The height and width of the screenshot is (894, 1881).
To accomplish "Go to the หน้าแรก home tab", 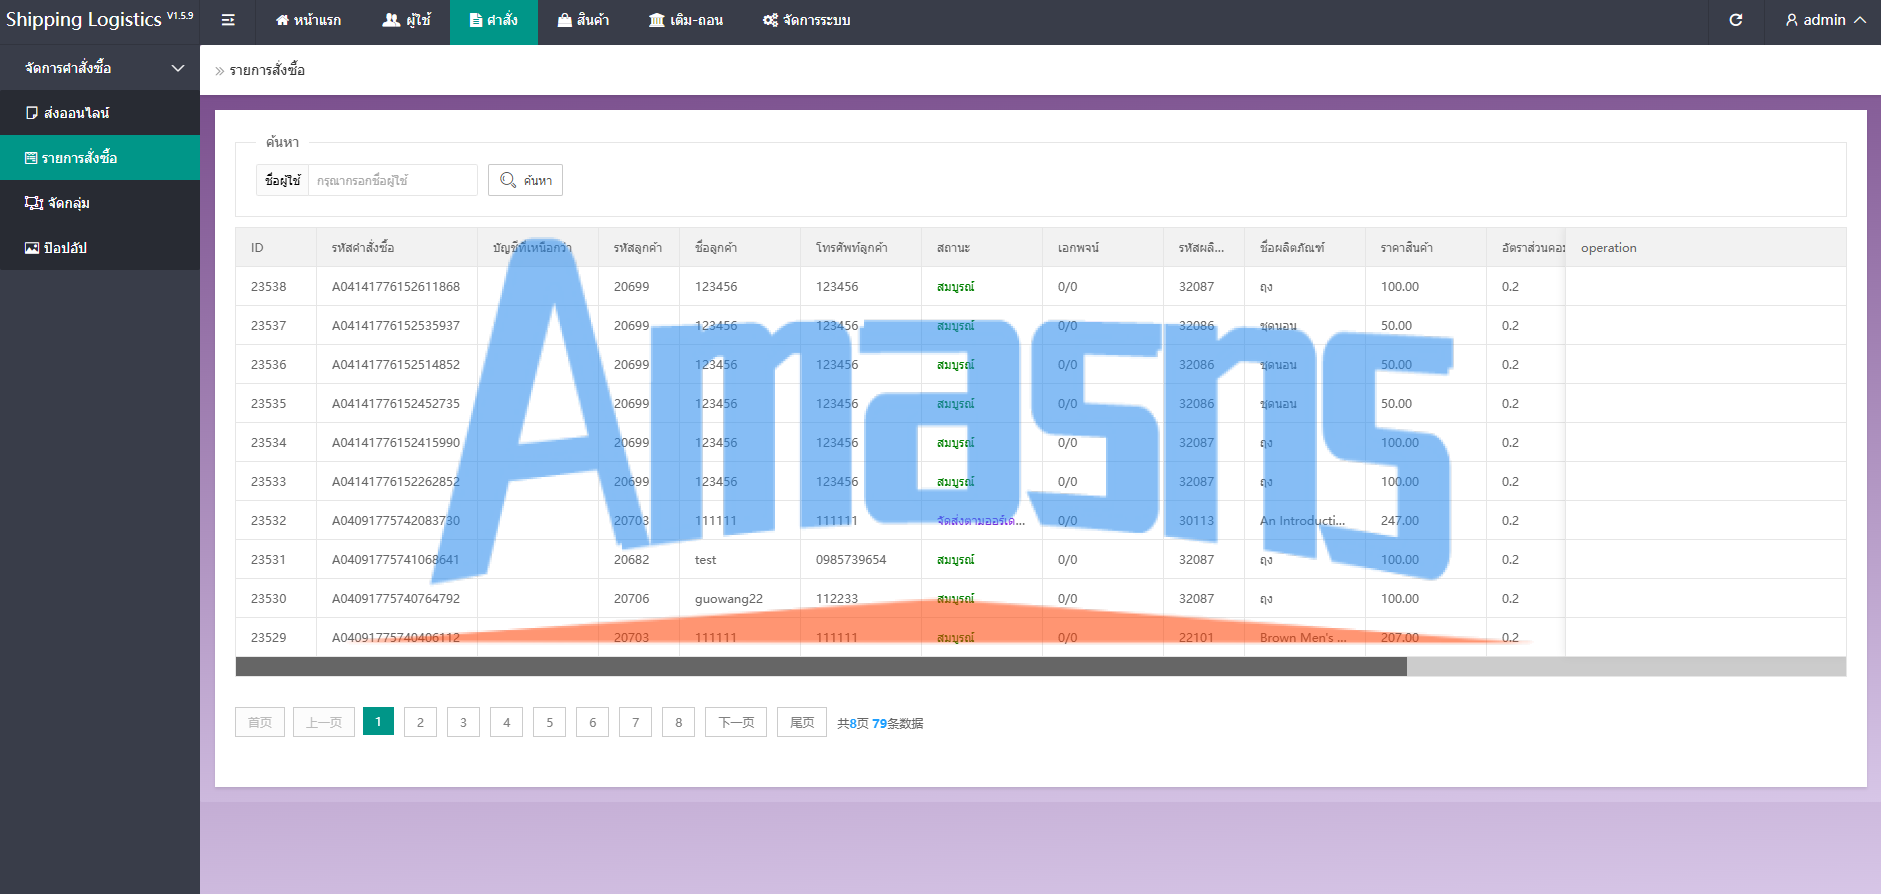I will point(308,20).
